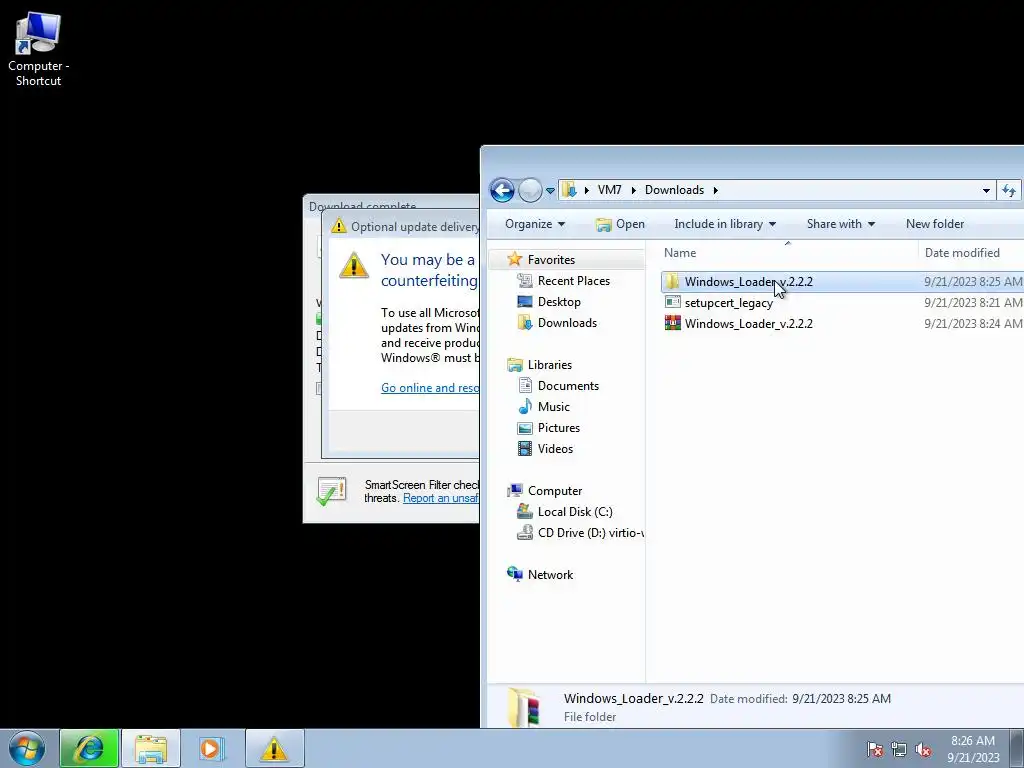The width and height of the screenshot is (1024, 768).
Task: Click the setupcert_legacy file icon
Action: [x=672, y=302]
